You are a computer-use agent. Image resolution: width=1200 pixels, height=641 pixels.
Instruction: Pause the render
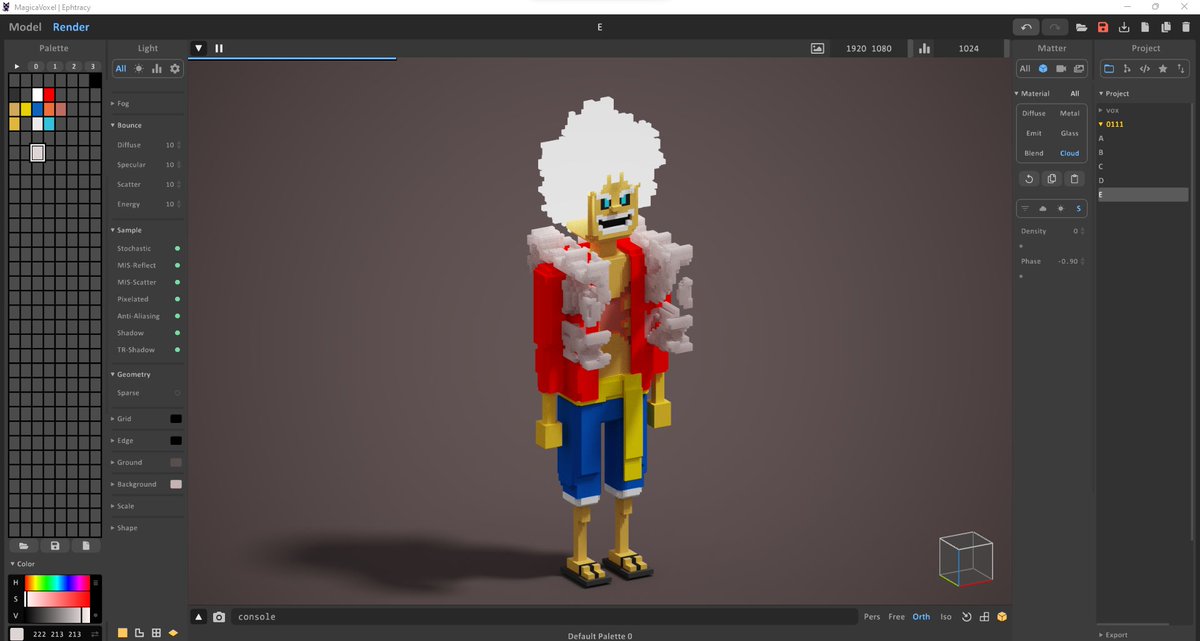coord(219,48)
